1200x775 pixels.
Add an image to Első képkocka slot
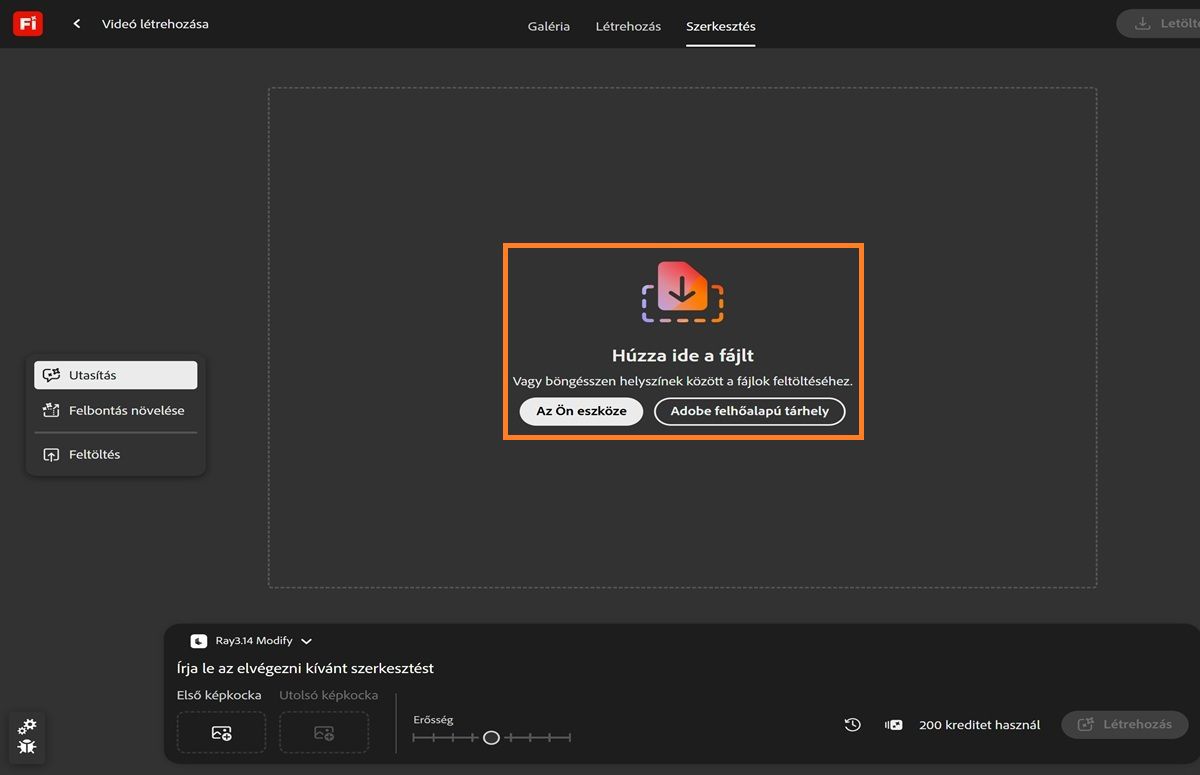(x=221, y=732)
